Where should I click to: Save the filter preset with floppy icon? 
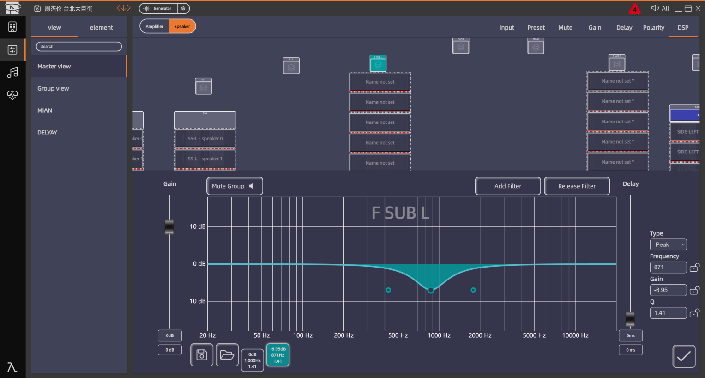201,355
